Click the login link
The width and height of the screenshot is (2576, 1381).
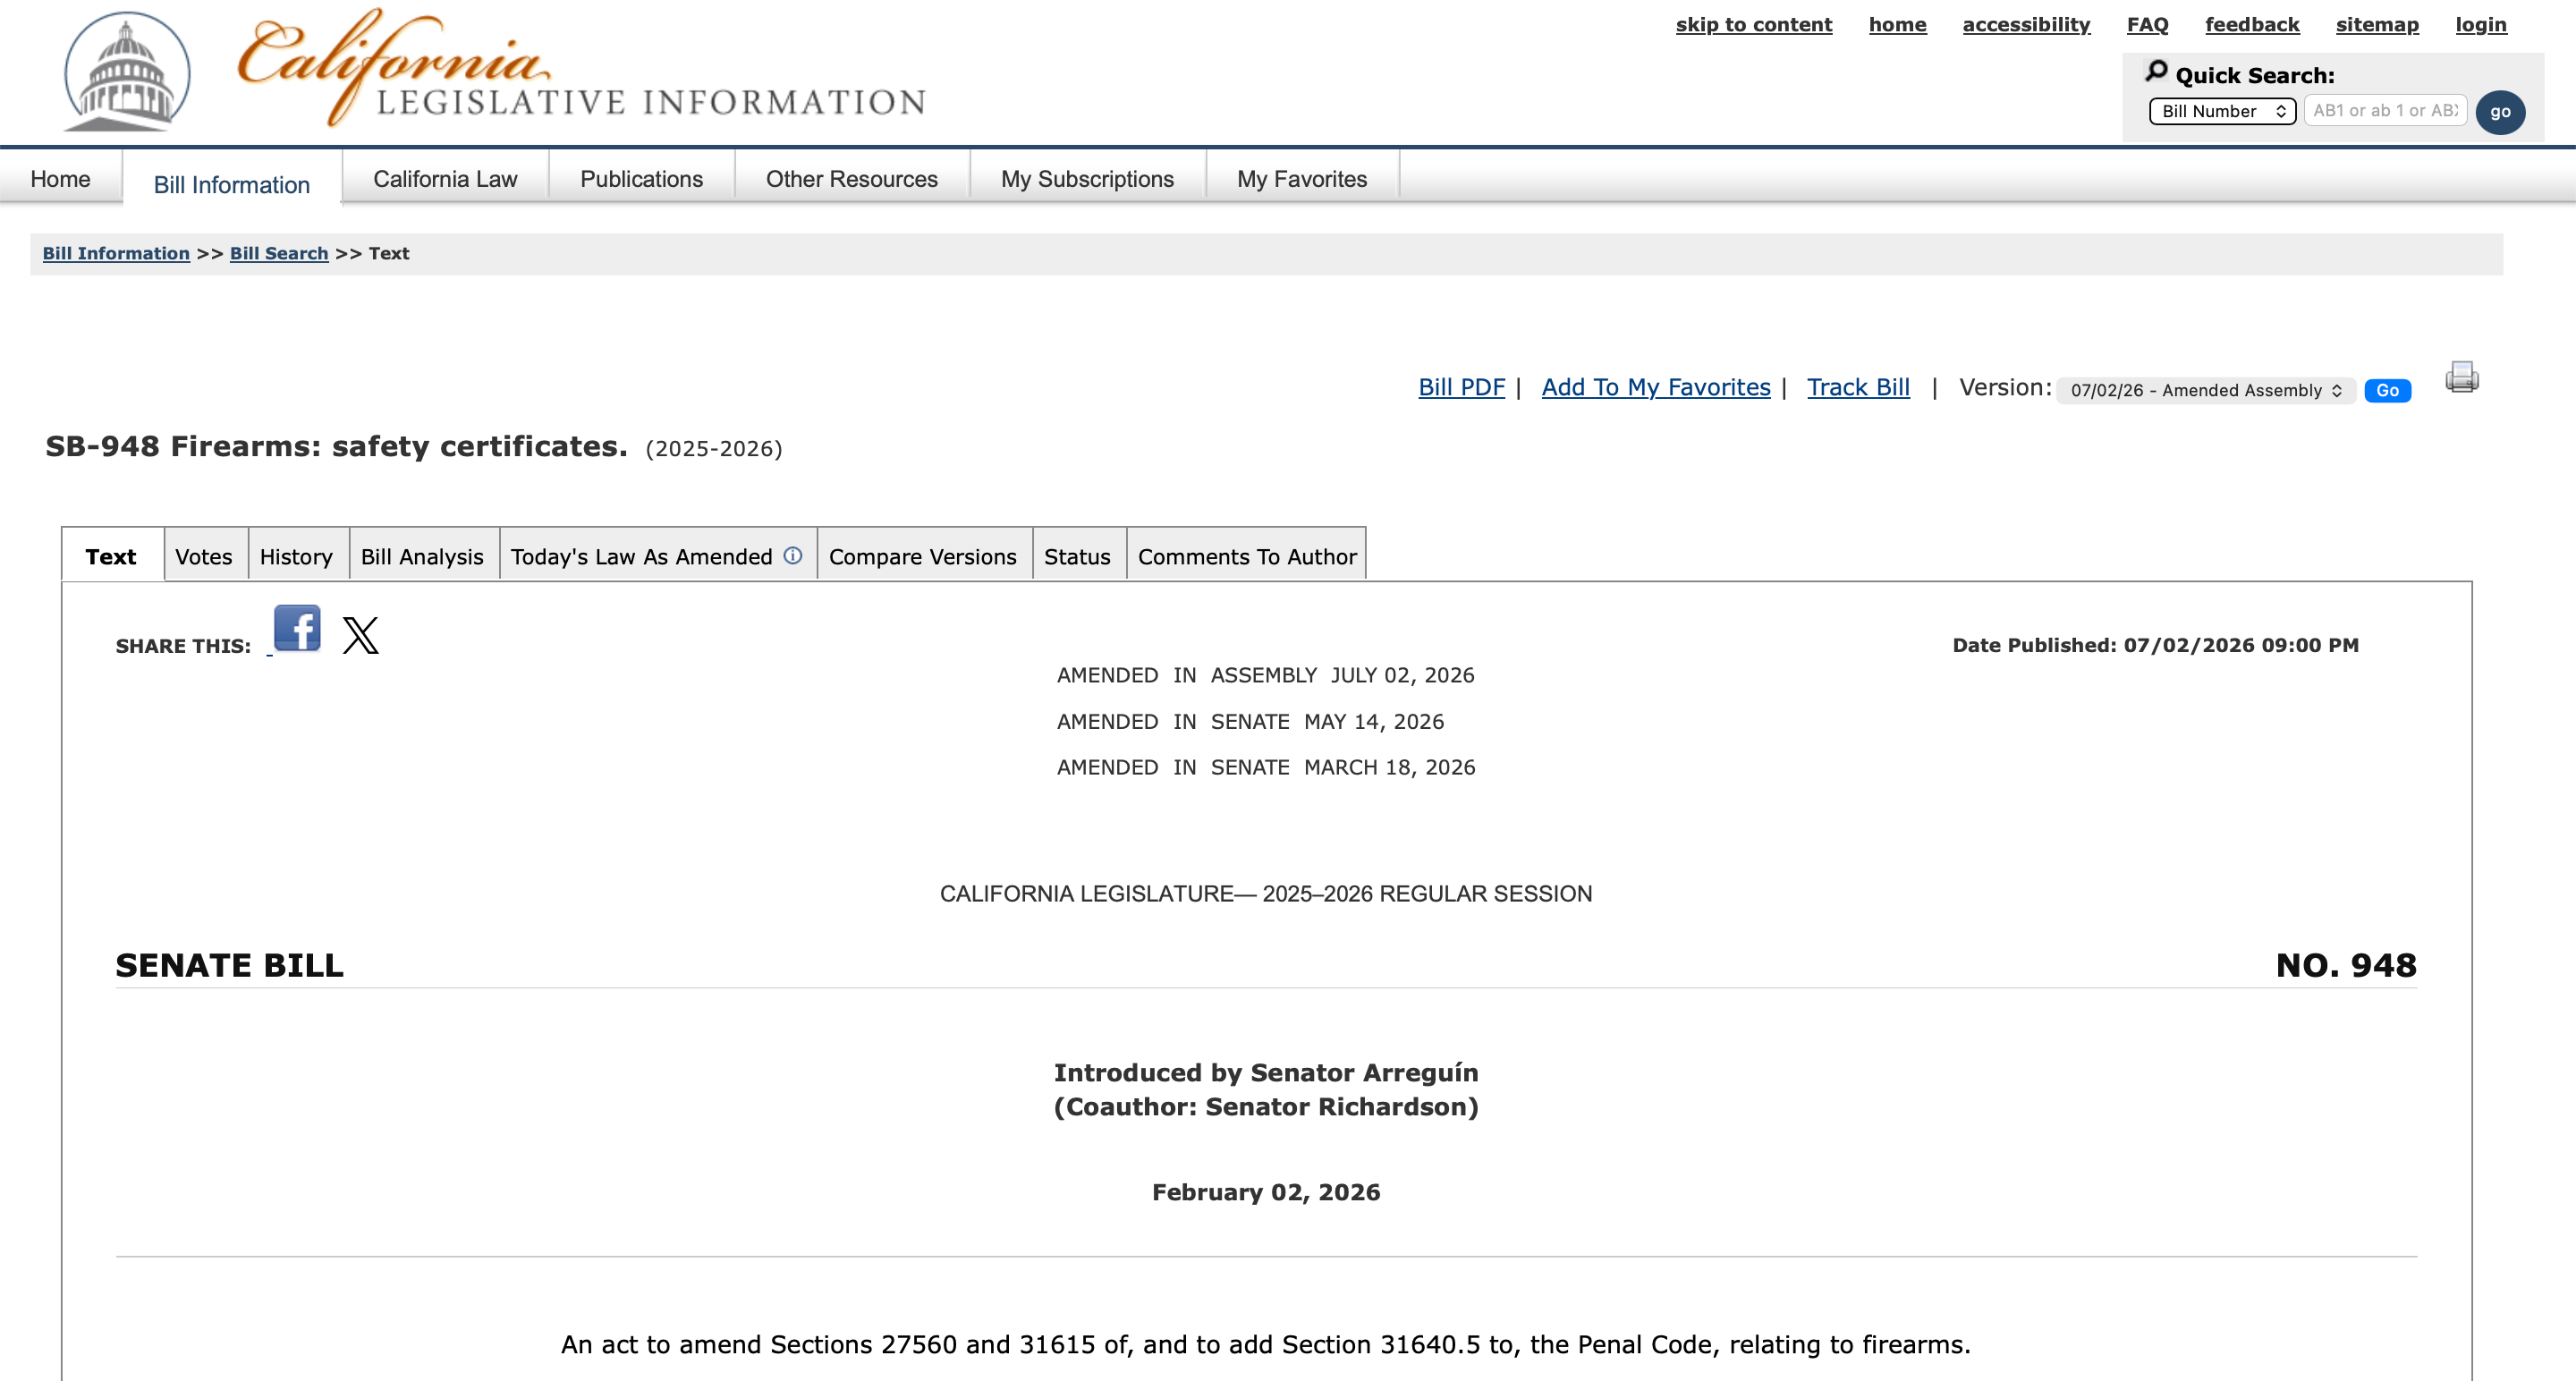click(2481, 24)
